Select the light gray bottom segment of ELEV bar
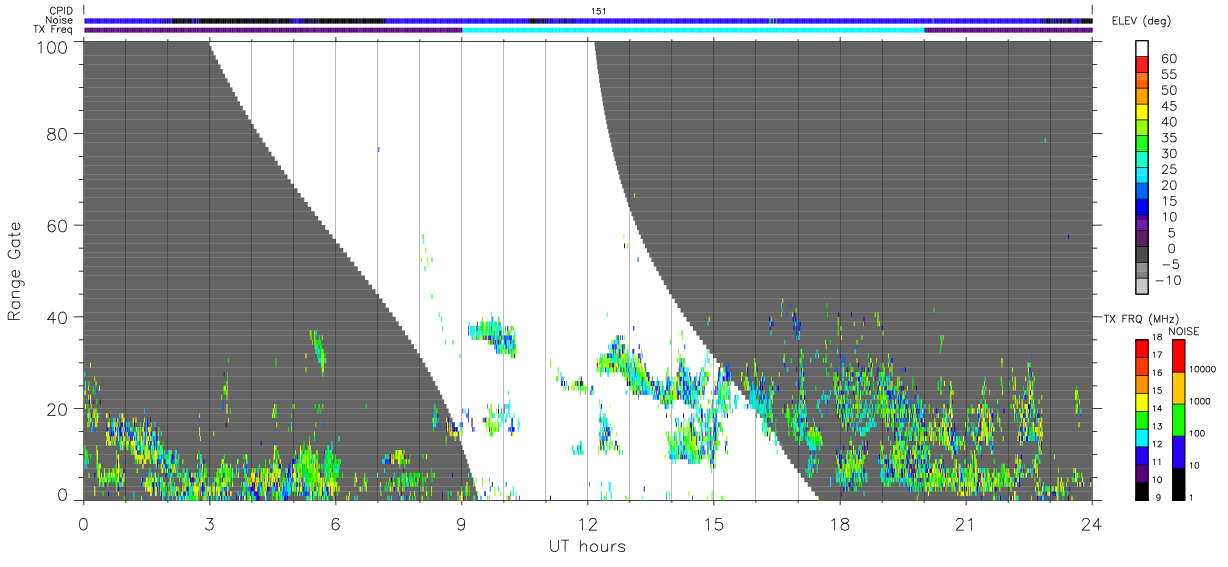Viewport: 1228px width, 567px height. point(1142,288)
